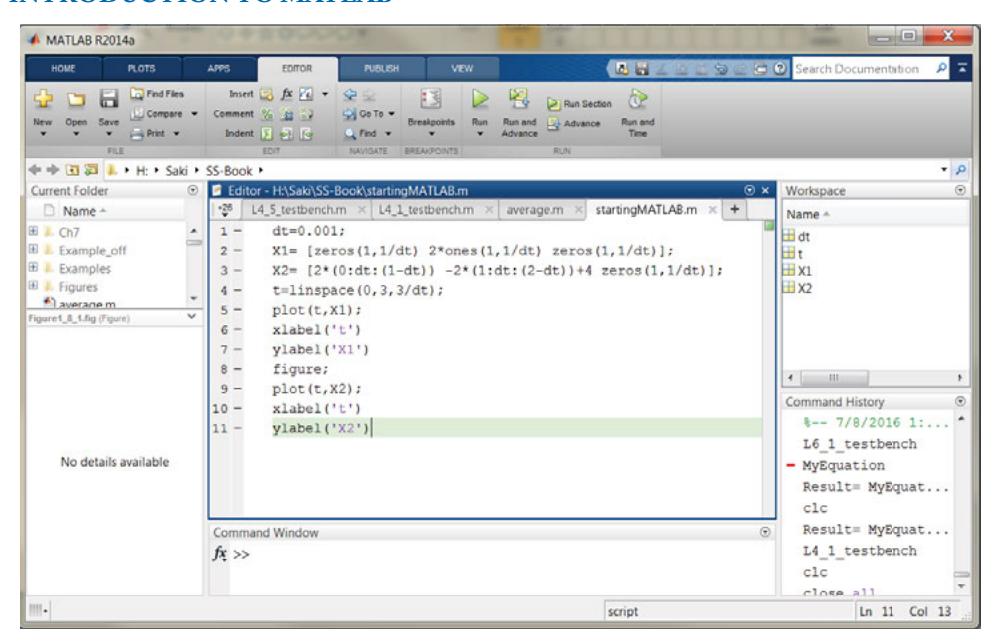Switch to the PLOTS ribbon tab
The height and width of the screenshot is (642, 996).
pyautogui.click(x=141, y=69)
